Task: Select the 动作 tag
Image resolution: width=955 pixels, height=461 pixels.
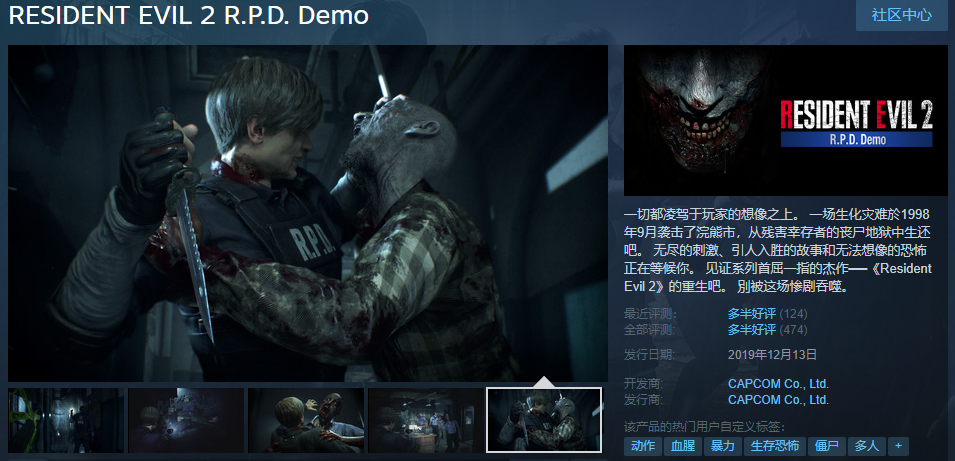Action: tap(643, 446)
